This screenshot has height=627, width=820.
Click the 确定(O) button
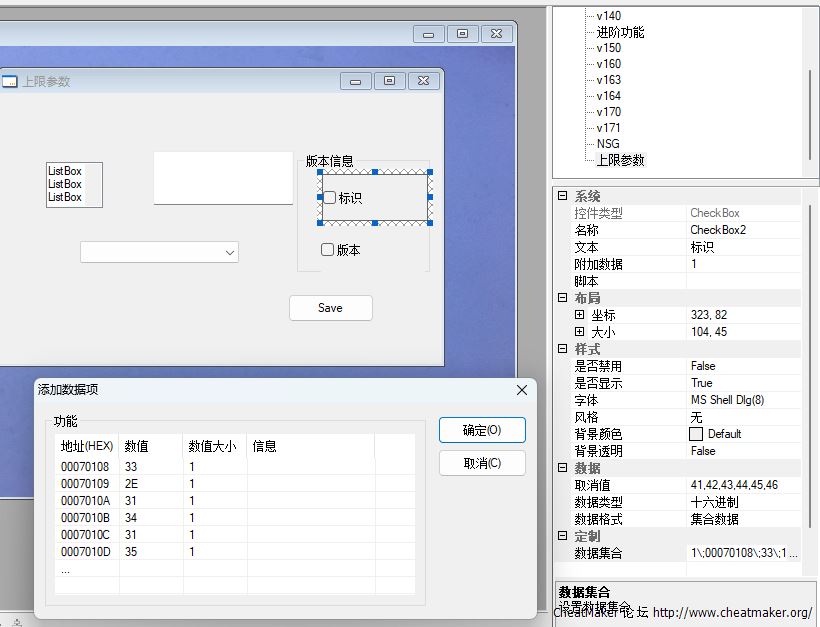pyautogui.click(x=482, y=430)
